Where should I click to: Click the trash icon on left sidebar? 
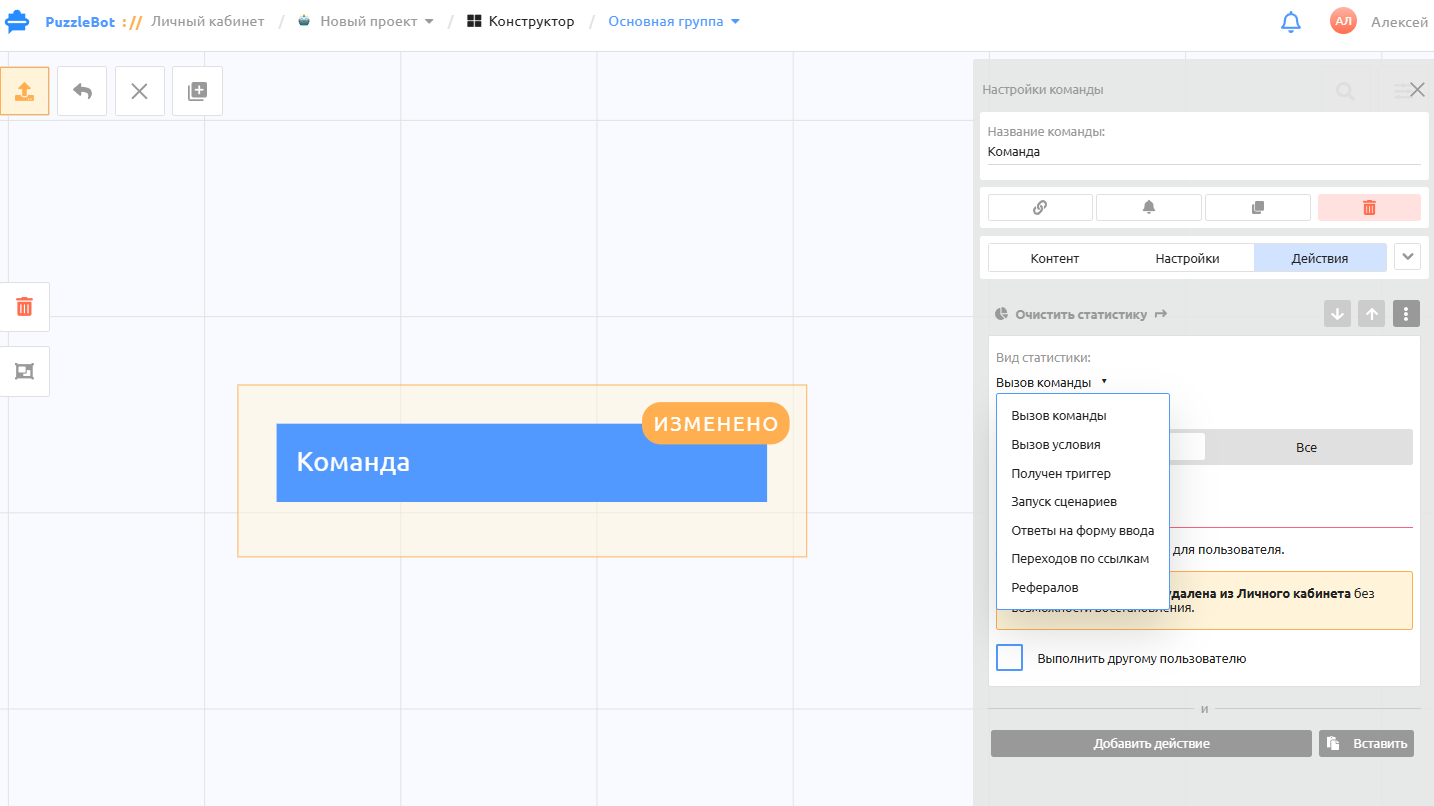point(24,307)
